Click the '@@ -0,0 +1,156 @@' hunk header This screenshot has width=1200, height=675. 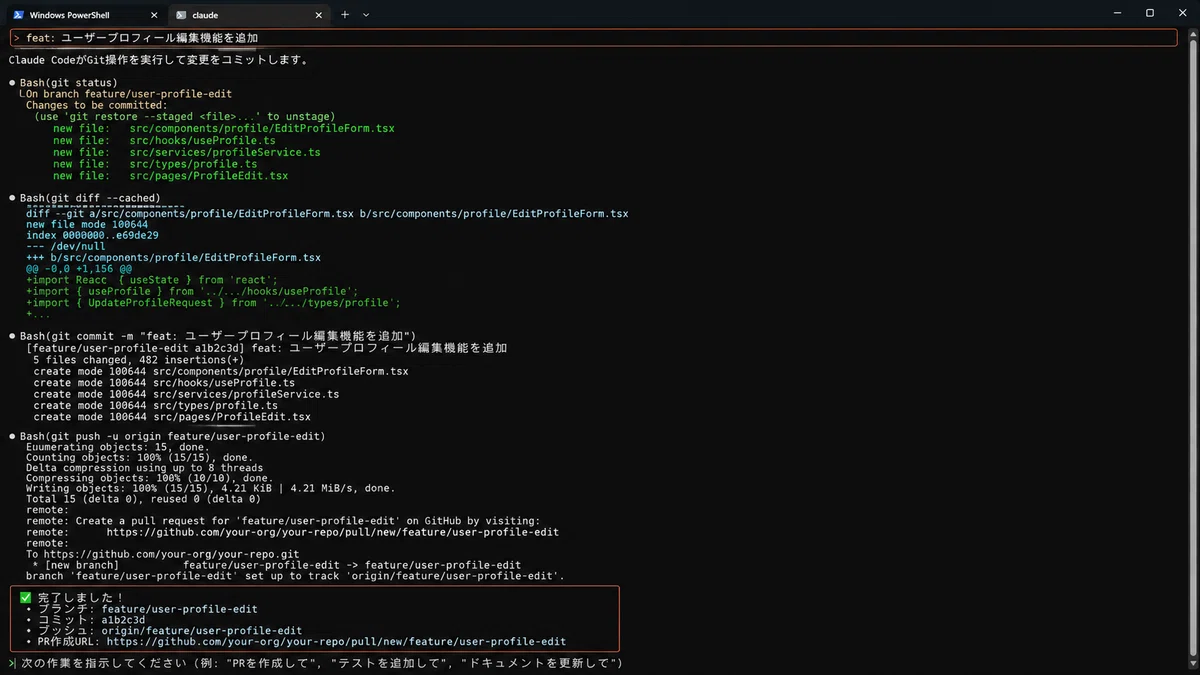click(x=79, y=269)
